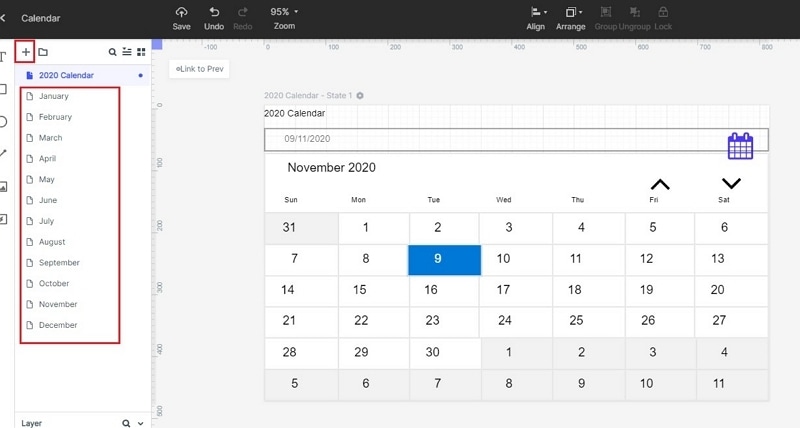
Task: Go to previous month with up chevron
Action: pyautogui.click(x=660, y=184)
